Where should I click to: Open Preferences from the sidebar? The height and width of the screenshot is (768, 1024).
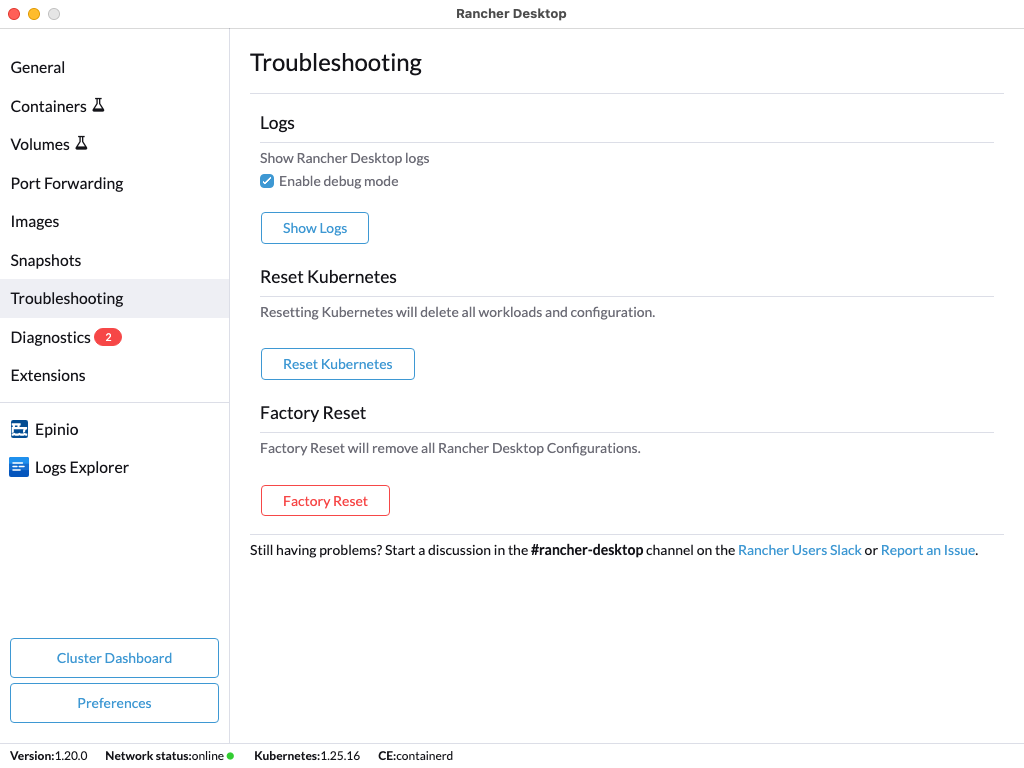pyautogui.click(x=114, y=703)
